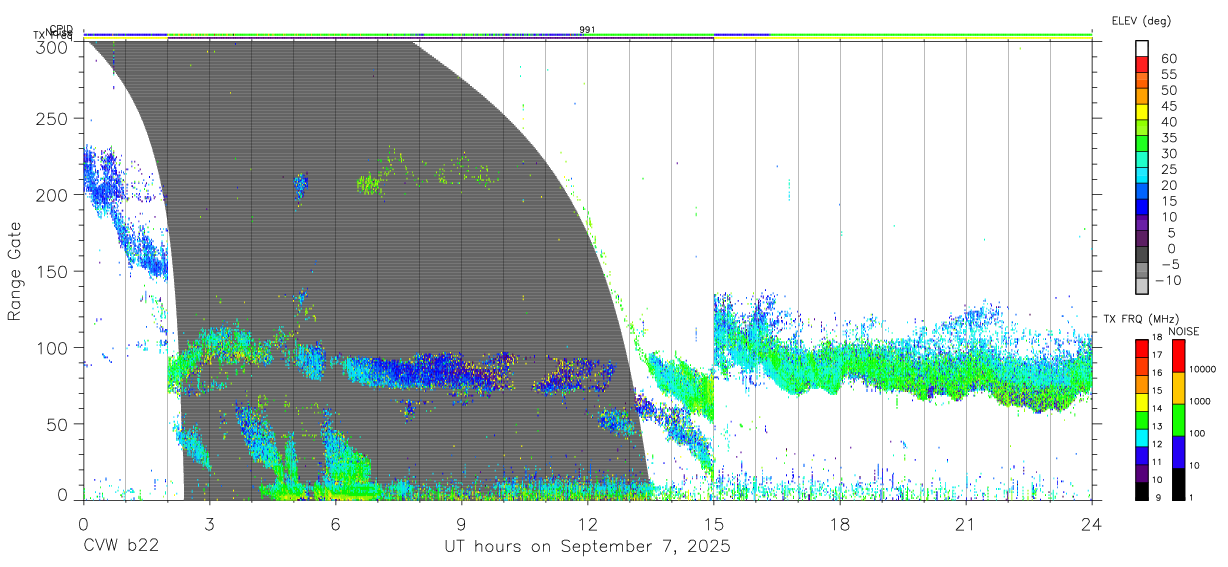Click the 'CVW b22' radar beam label
1228x567 pixels.
click(x=120, y=547)
